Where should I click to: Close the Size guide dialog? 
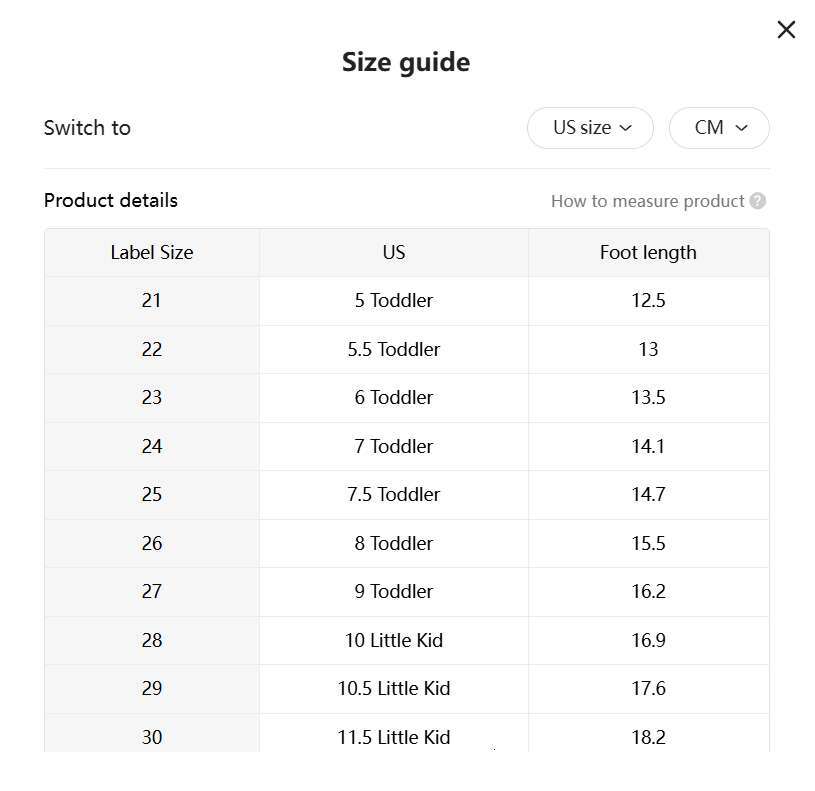pyautogui.click(x=786, y=30)
